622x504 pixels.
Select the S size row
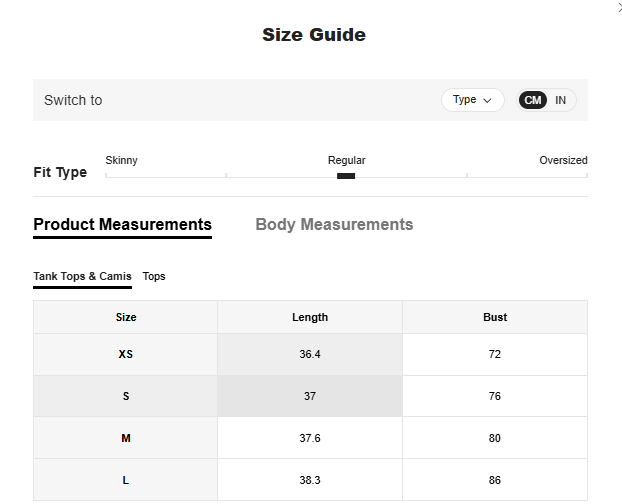126,396
